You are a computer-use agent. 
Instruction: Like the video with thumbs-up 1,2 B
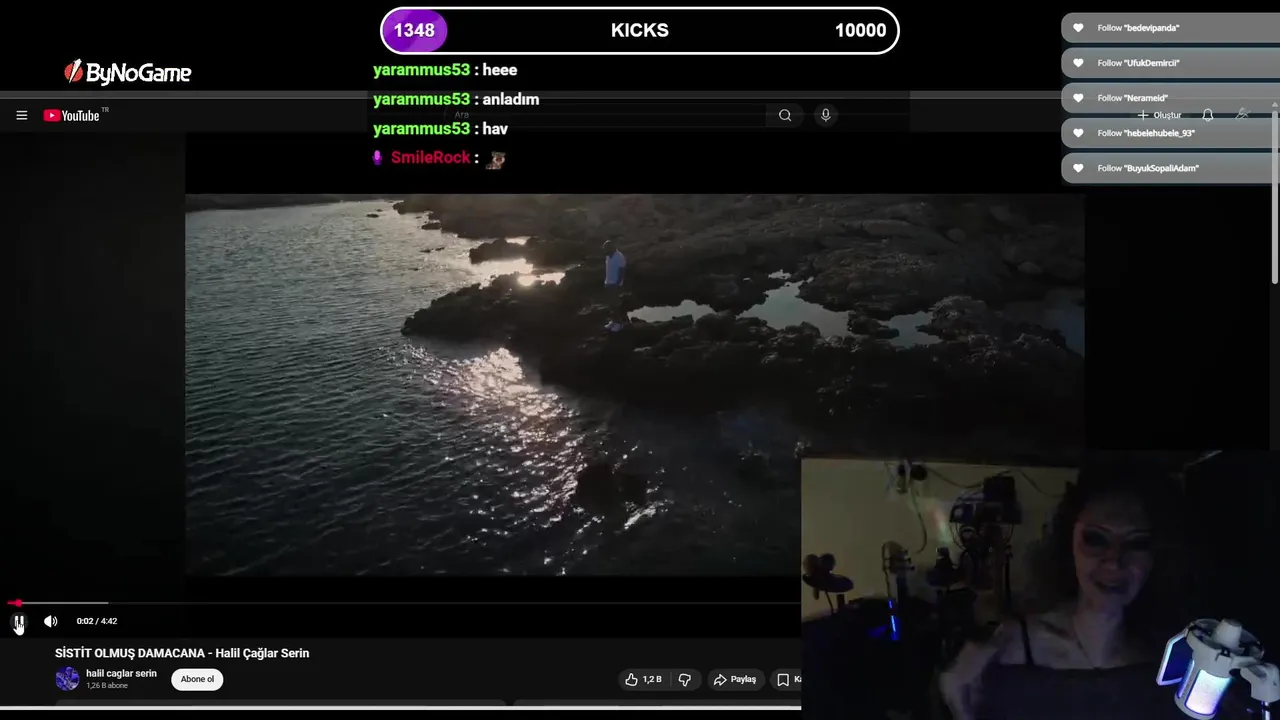point(643,679)
